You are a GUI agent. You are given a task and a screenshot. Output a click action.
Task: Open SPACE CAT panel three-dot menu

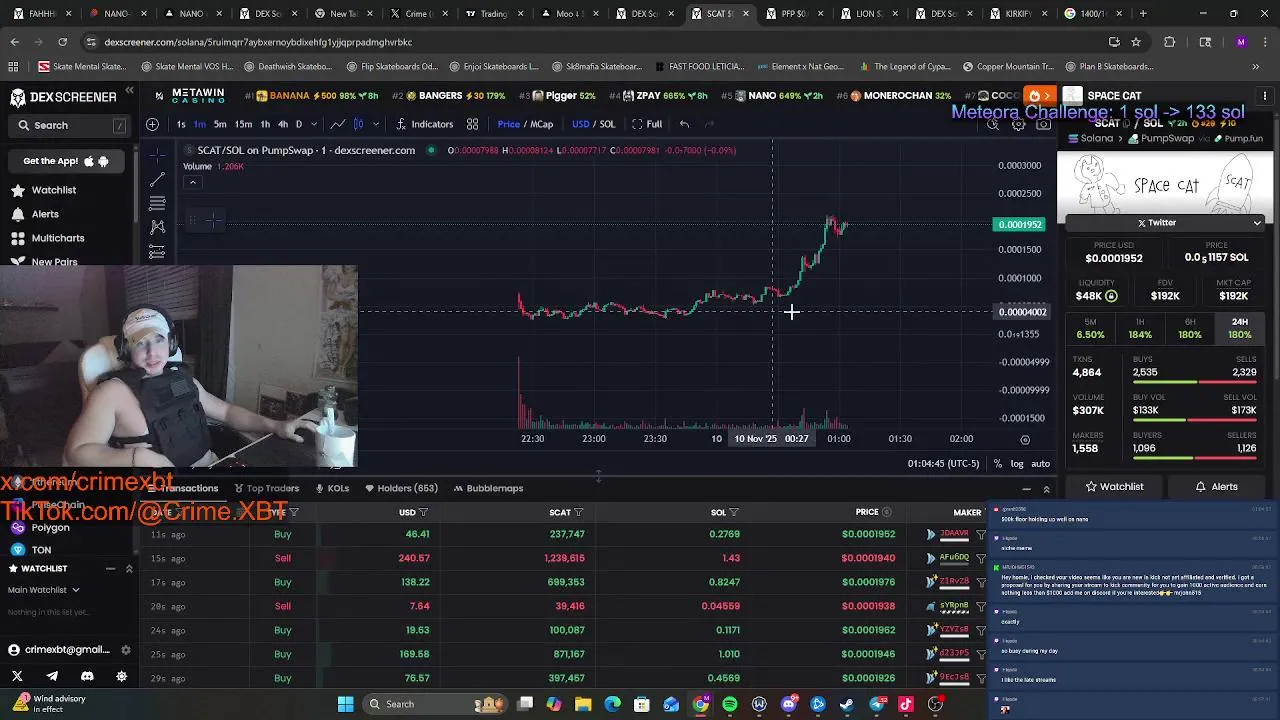pos(1264,96)
